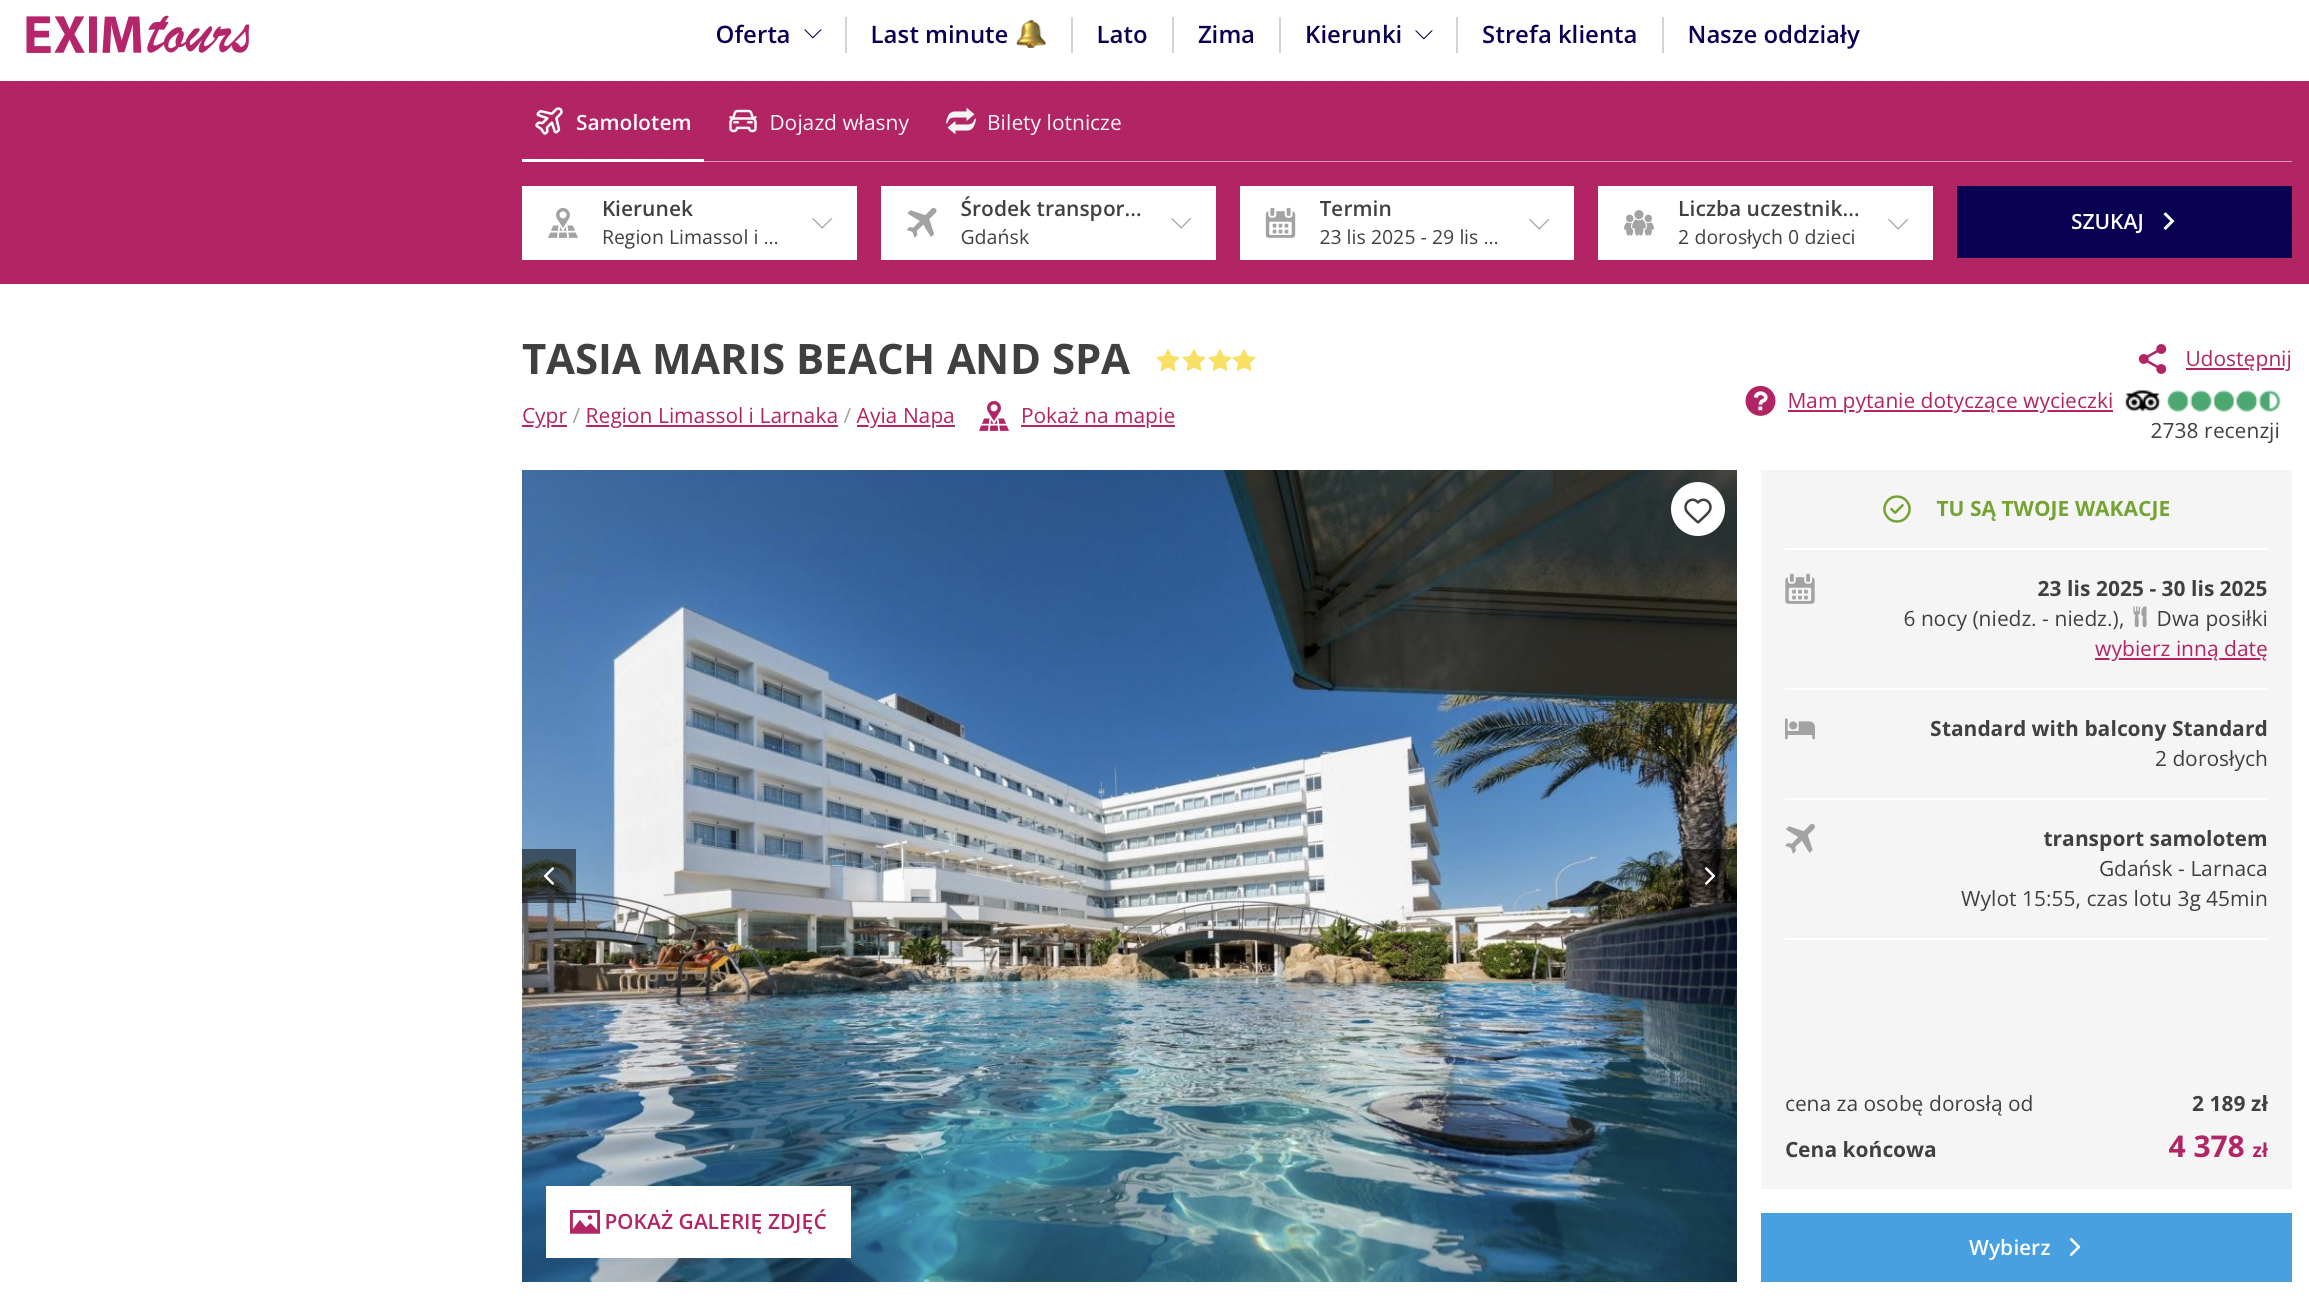Open Liczba uczestników participants dropdown

pos(1765,223)
